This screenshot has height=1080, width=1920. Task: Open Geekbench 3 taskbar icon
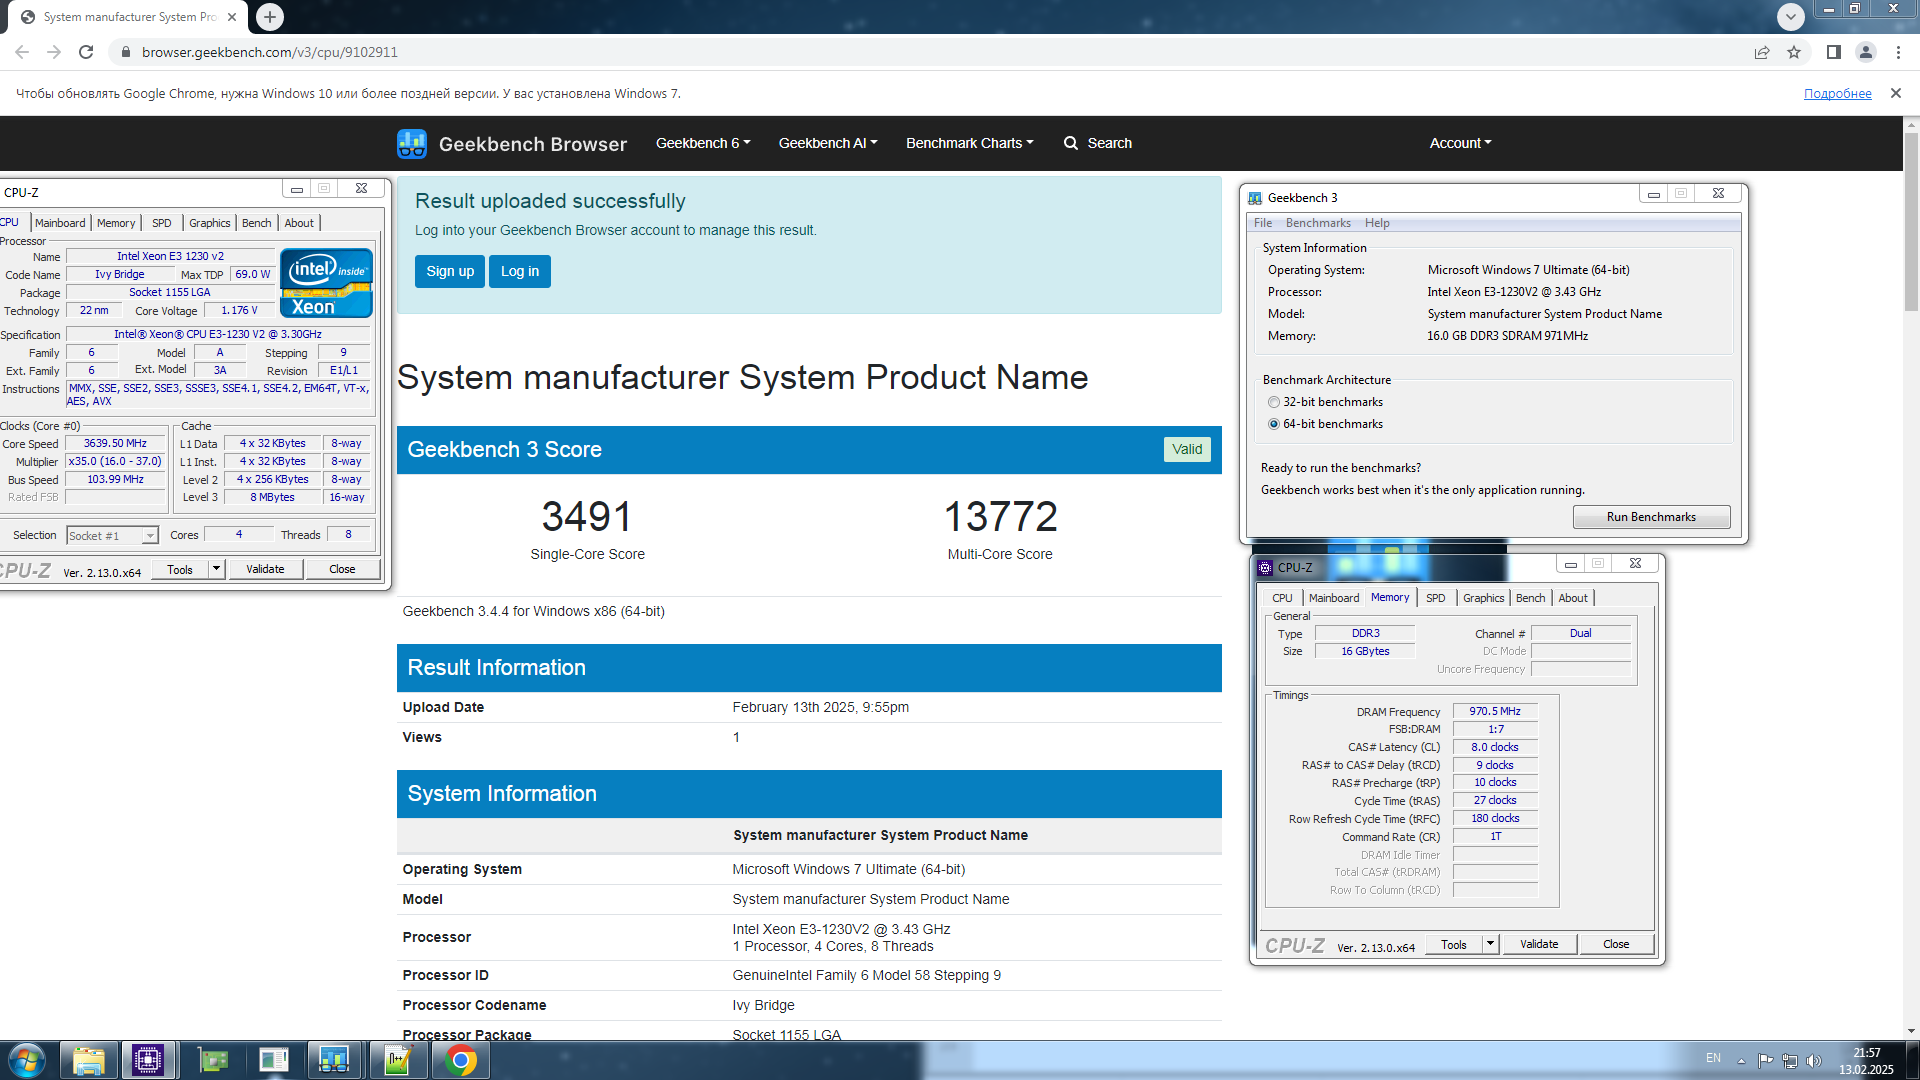(x=334, y=1060)
